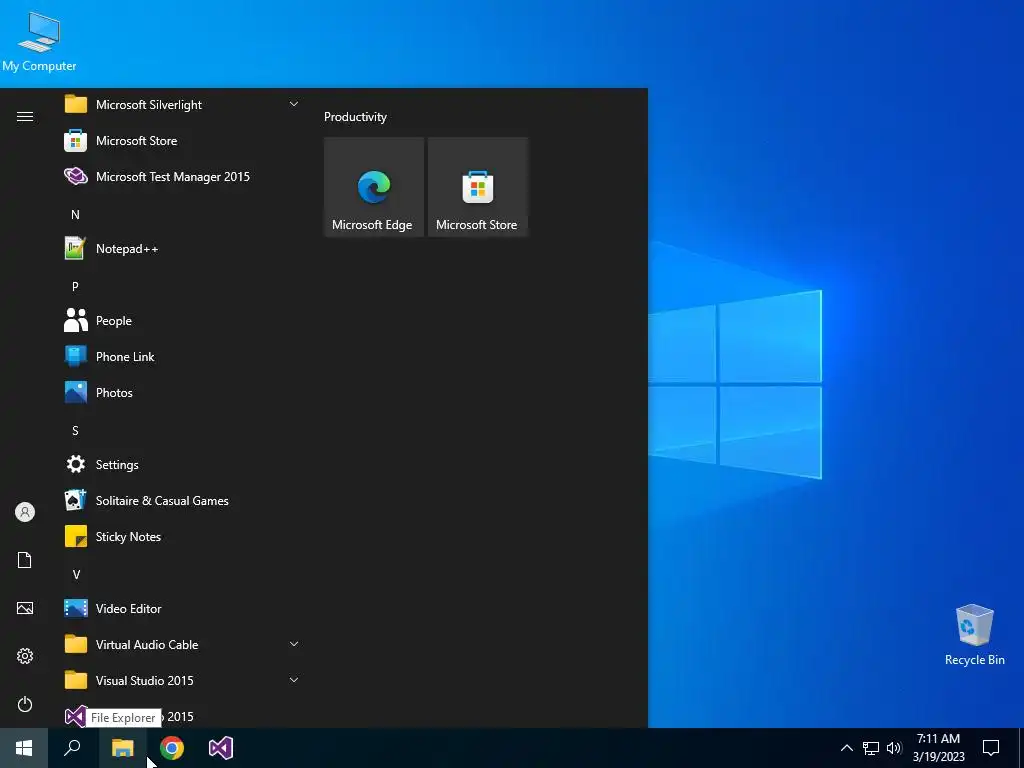Image resolution: width=1024 pixels, height=768 pixels.
Task: Select the Recycle Bin desktop icon
Action: click(x=974, y=635)
